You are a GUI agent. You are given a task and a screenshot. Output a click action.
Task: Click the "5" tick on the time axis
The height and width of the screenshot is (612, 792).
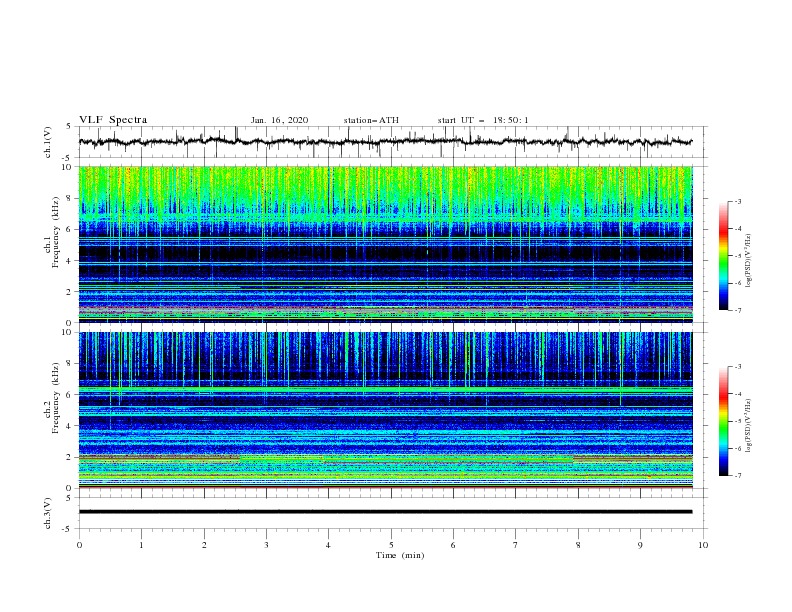tap(391, 545)
